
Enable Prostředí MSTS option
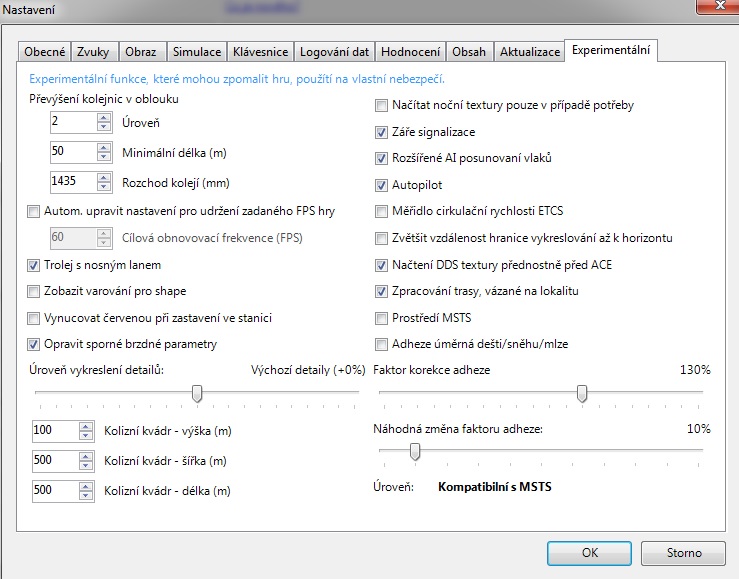pyautogui.click(x=381, y=318)
